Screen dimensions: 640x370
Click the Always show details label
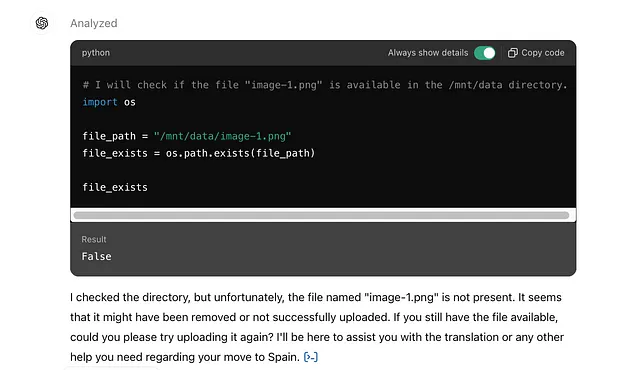428,53
